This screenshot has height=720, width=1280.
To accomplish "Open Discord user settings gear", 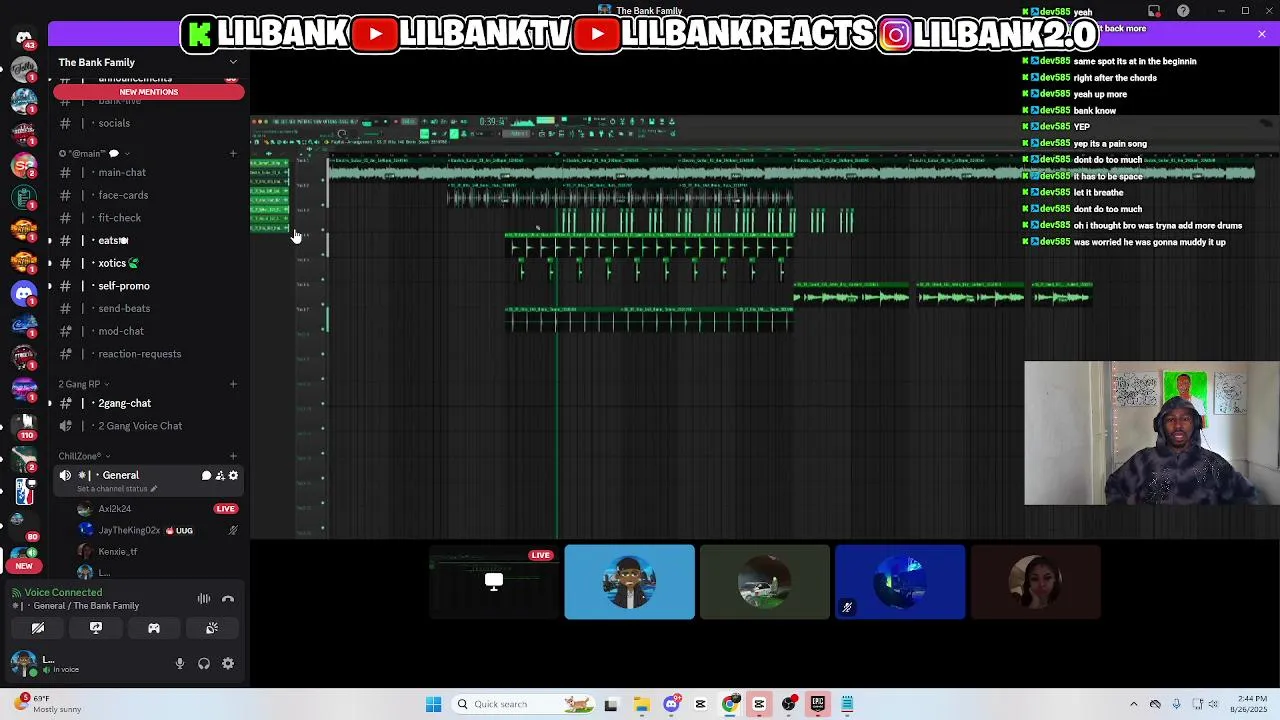I will [228, 663].
